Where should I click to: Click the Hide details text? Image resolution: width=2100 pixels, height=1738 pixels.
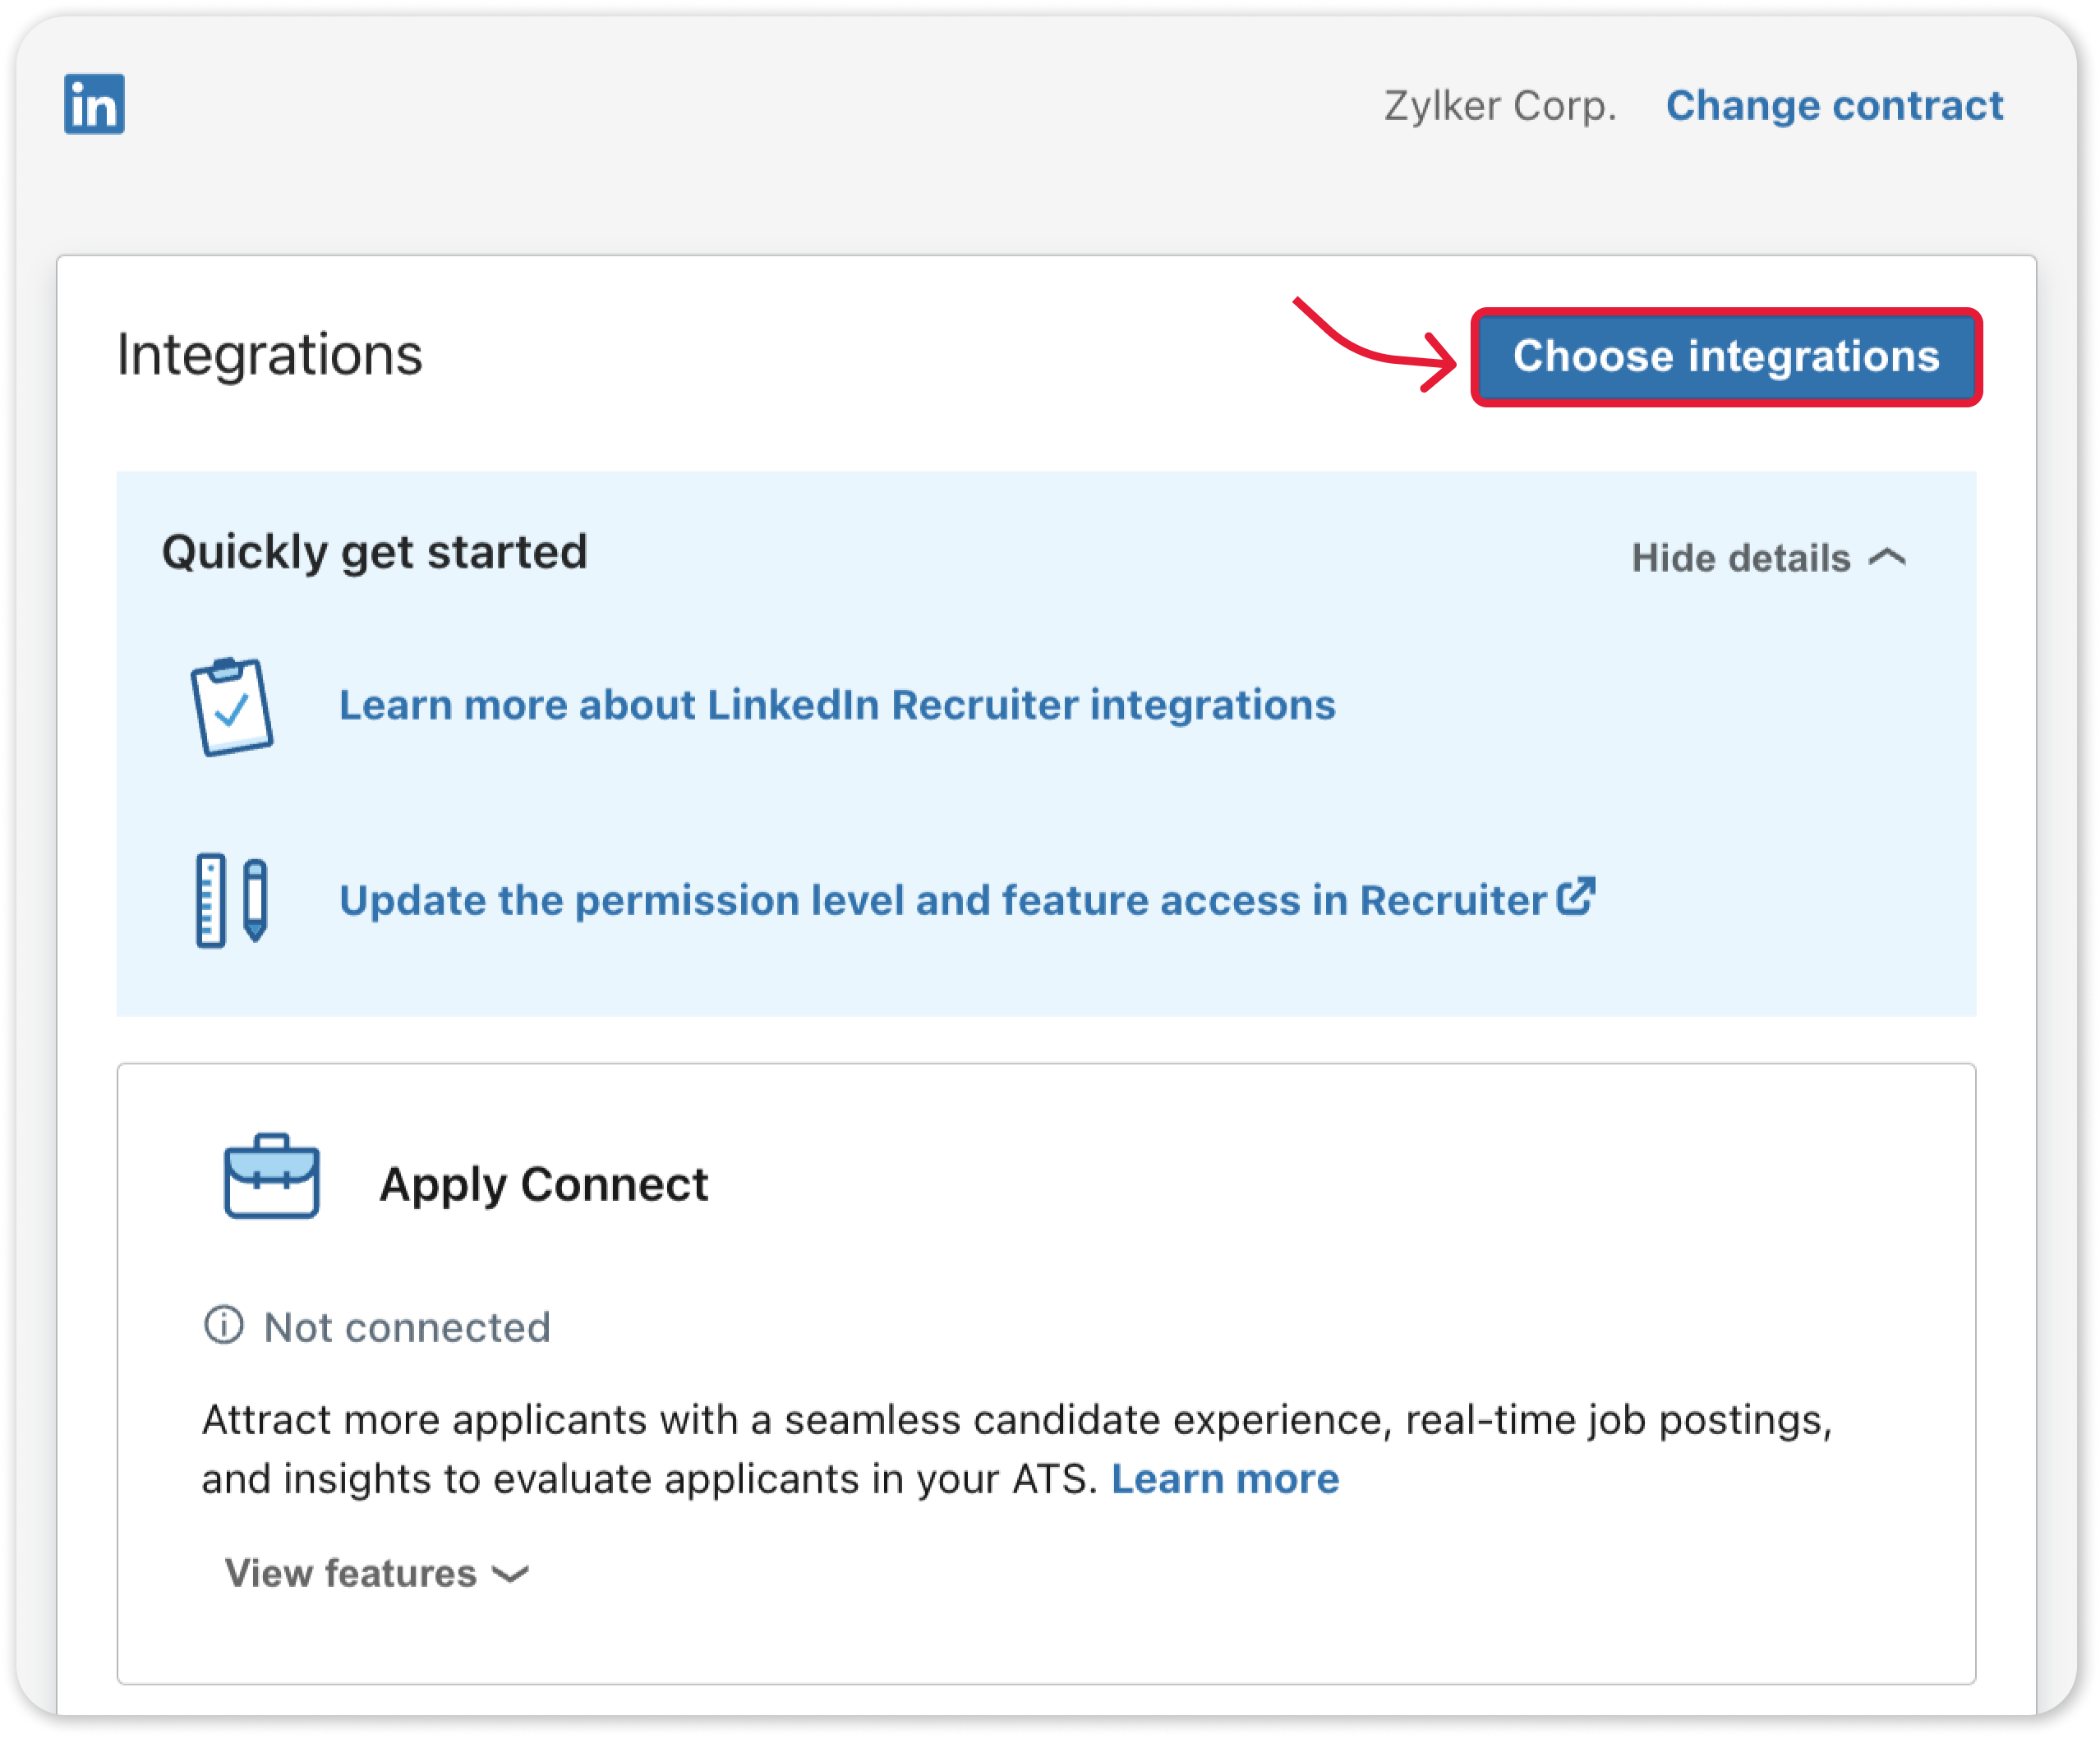(1741, 558)
